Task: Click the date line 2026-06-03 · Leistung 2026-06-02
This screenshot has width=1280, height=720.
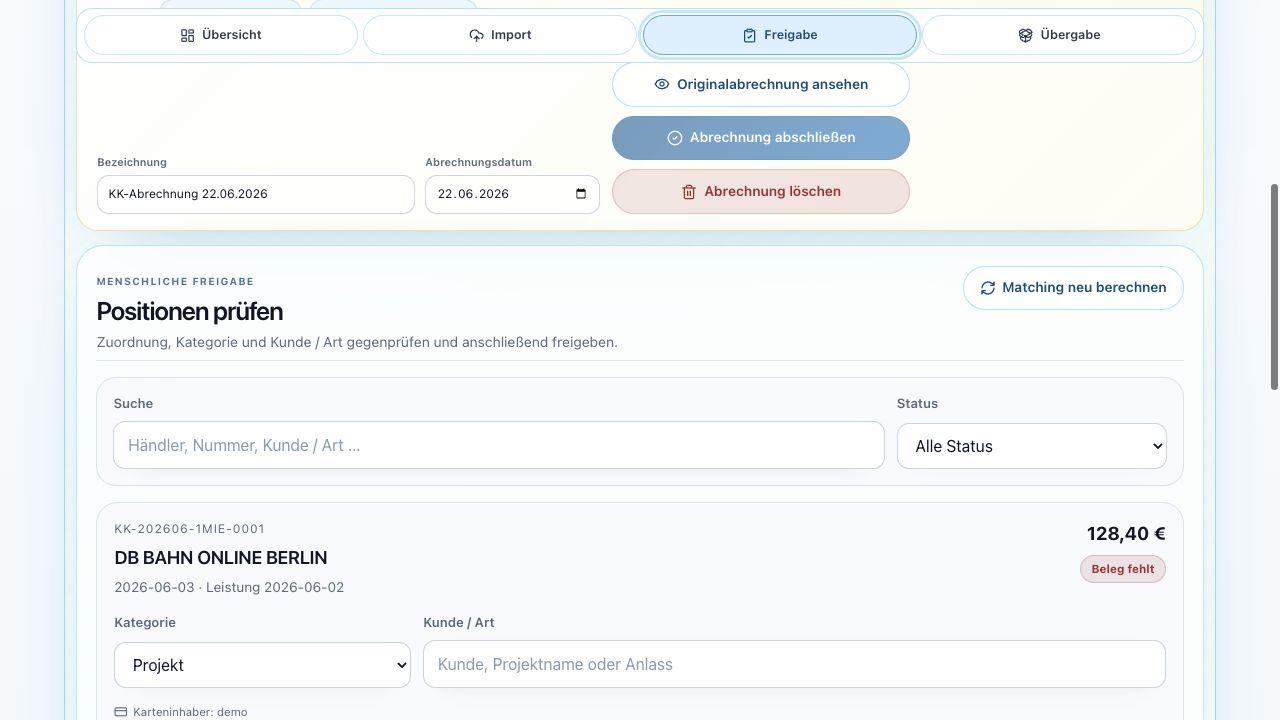Action: 229,587
